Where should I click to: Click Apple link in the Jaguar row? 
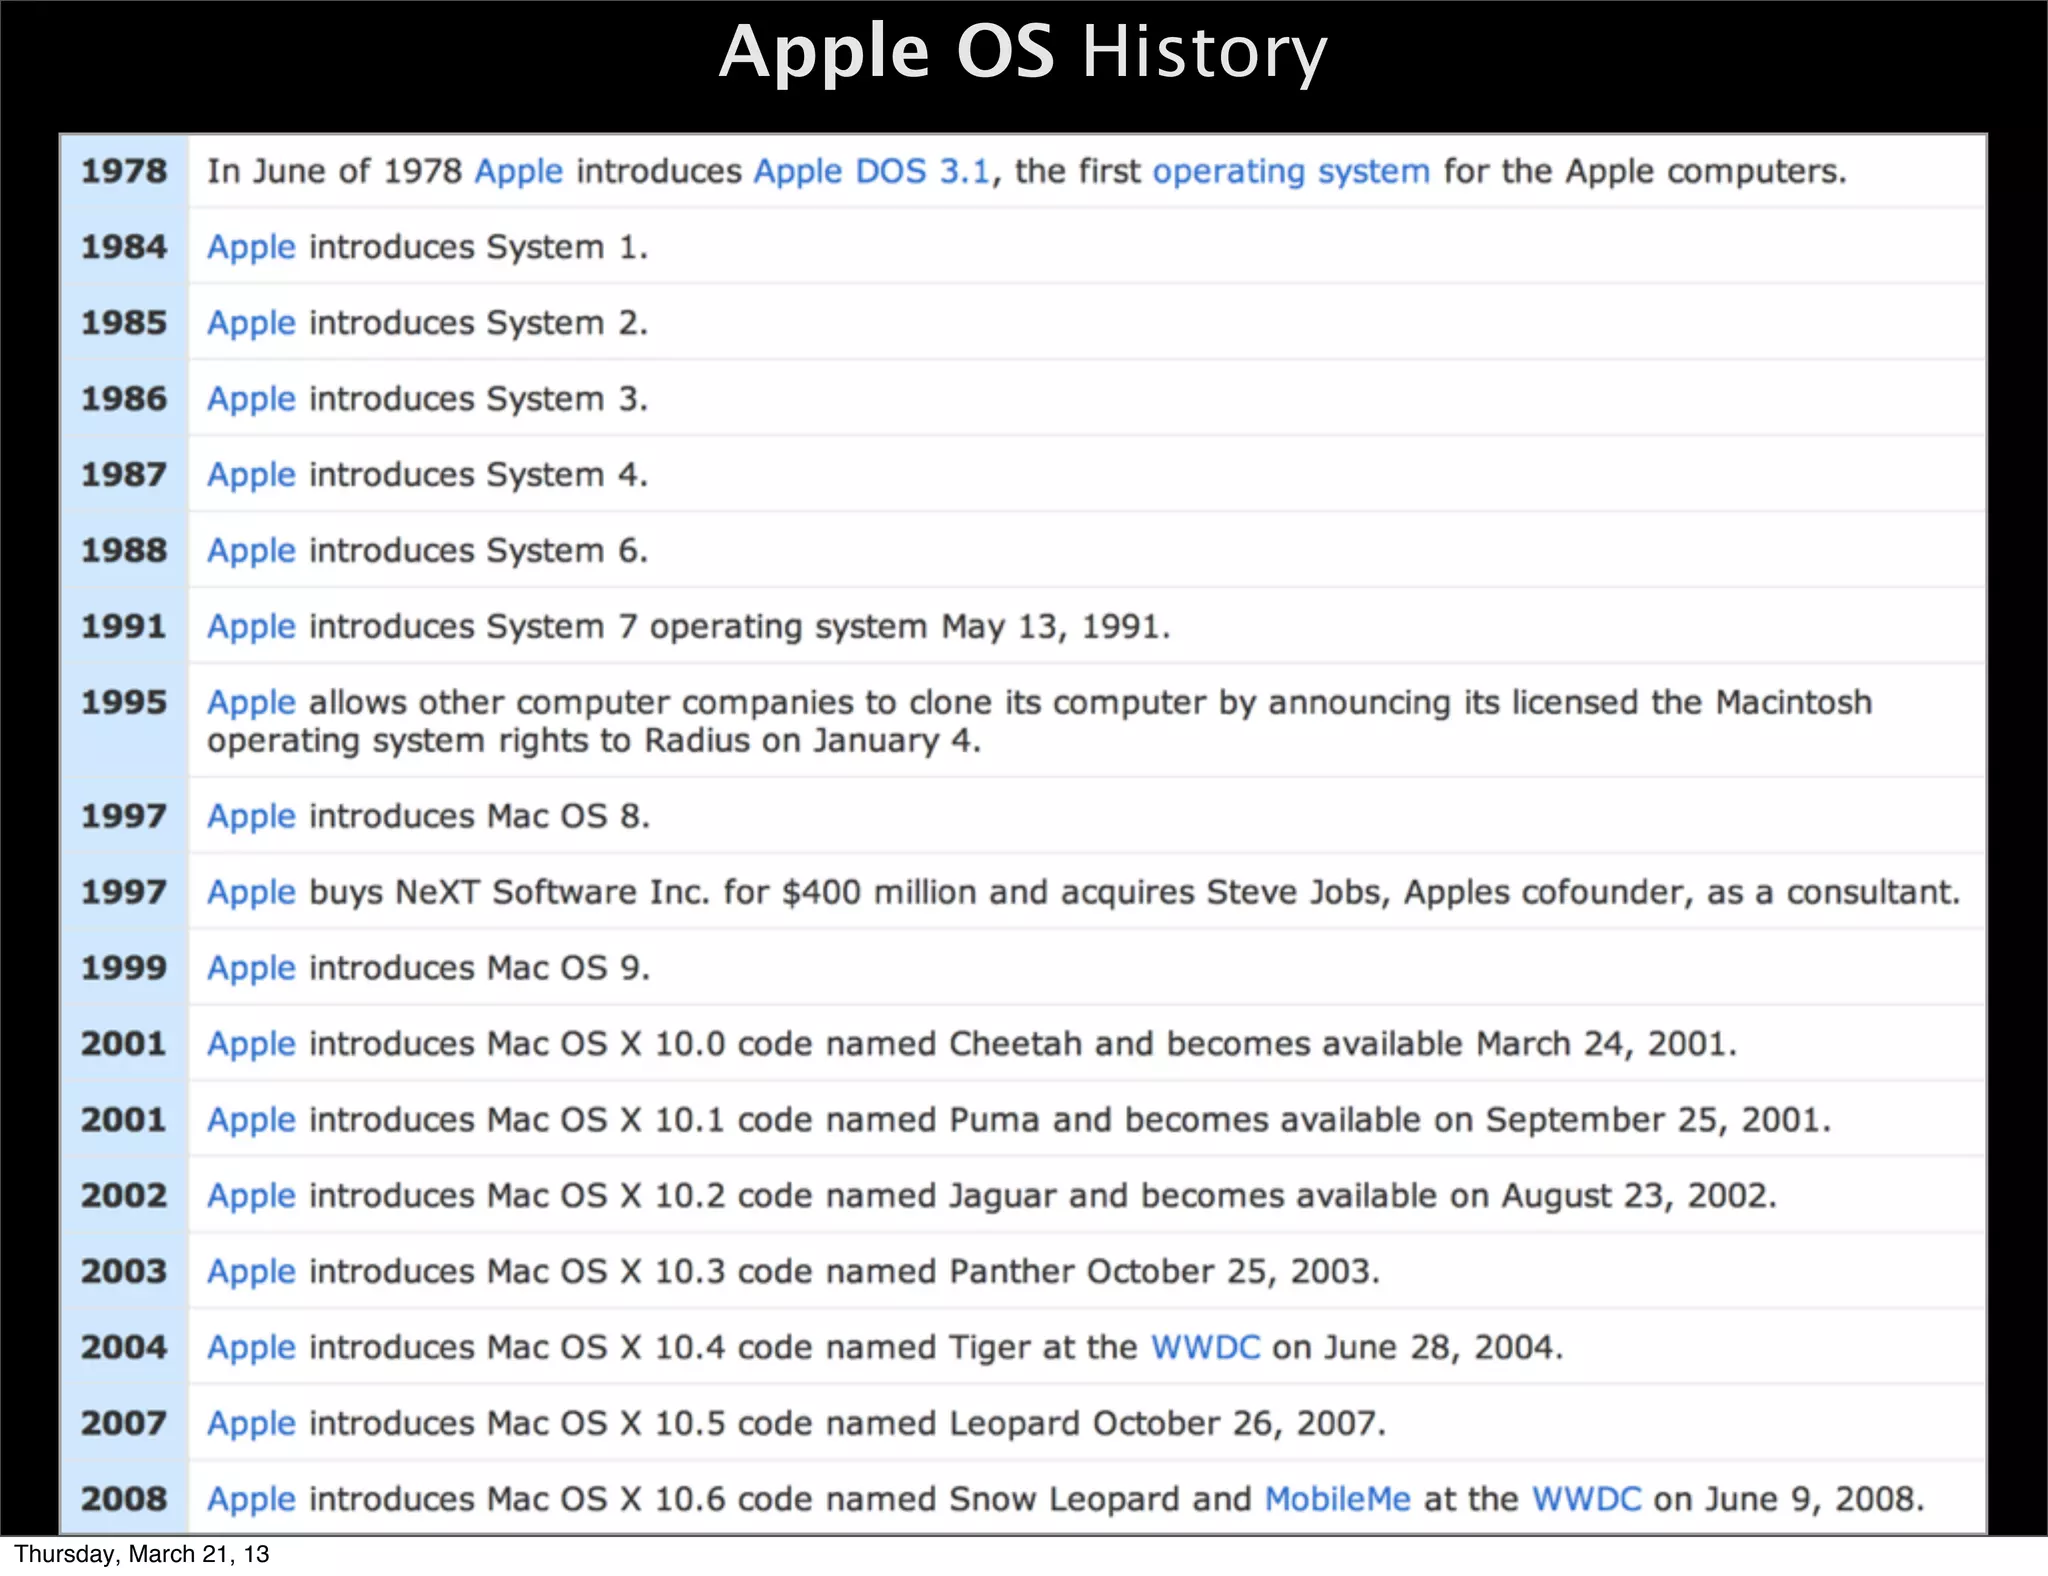(251, 1198)
